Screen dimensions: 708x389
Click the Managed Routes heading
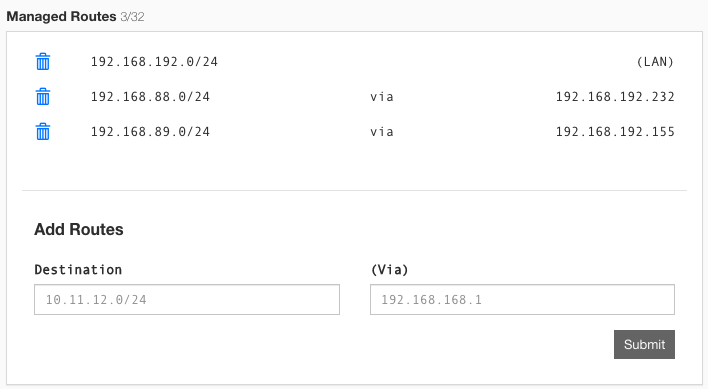tap(61, 17)
